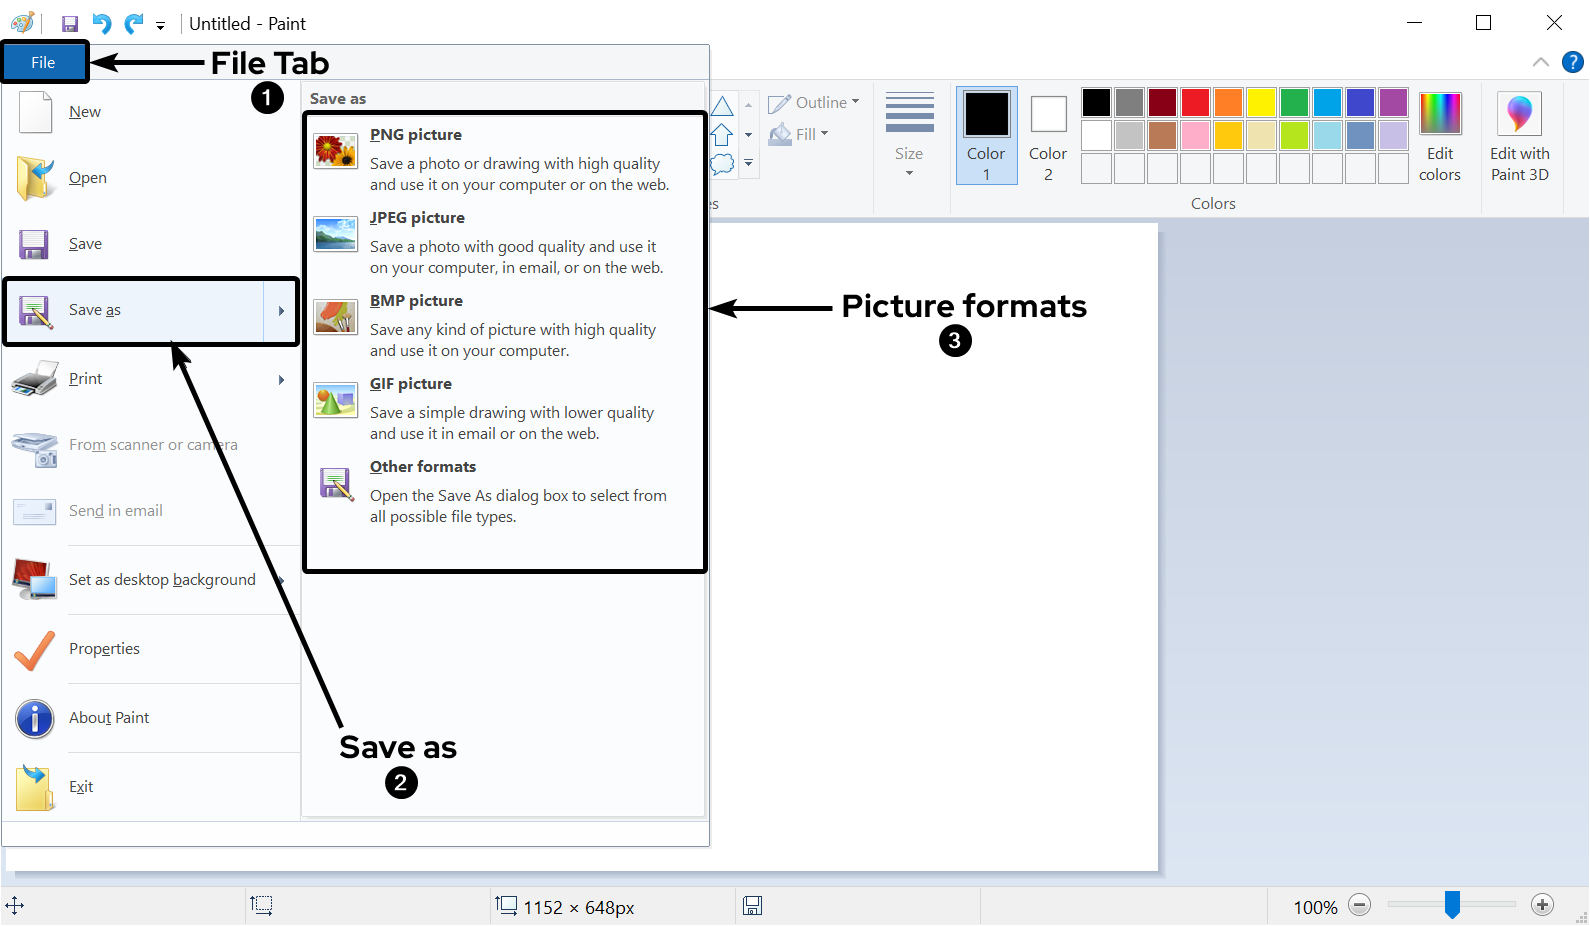Click the GIF picture heading
Screen dimensions: 1590x926
click(x=411, y=384)
